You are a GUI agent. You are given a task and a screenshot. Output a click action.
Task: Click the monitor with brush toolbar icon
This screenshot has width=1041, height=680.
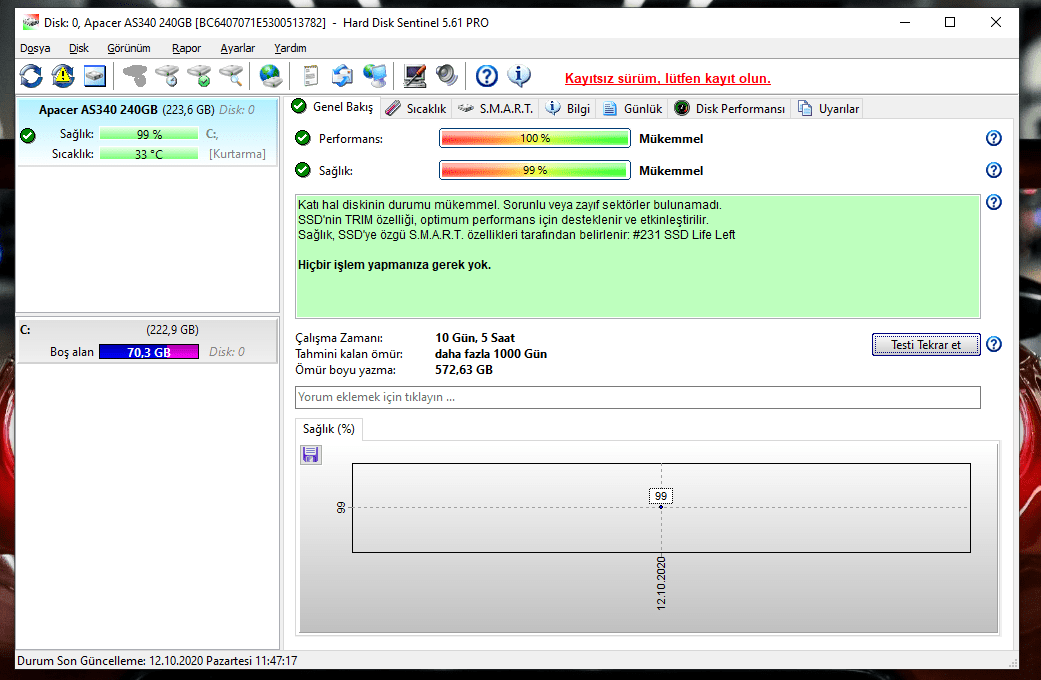(x=415, y=76)
